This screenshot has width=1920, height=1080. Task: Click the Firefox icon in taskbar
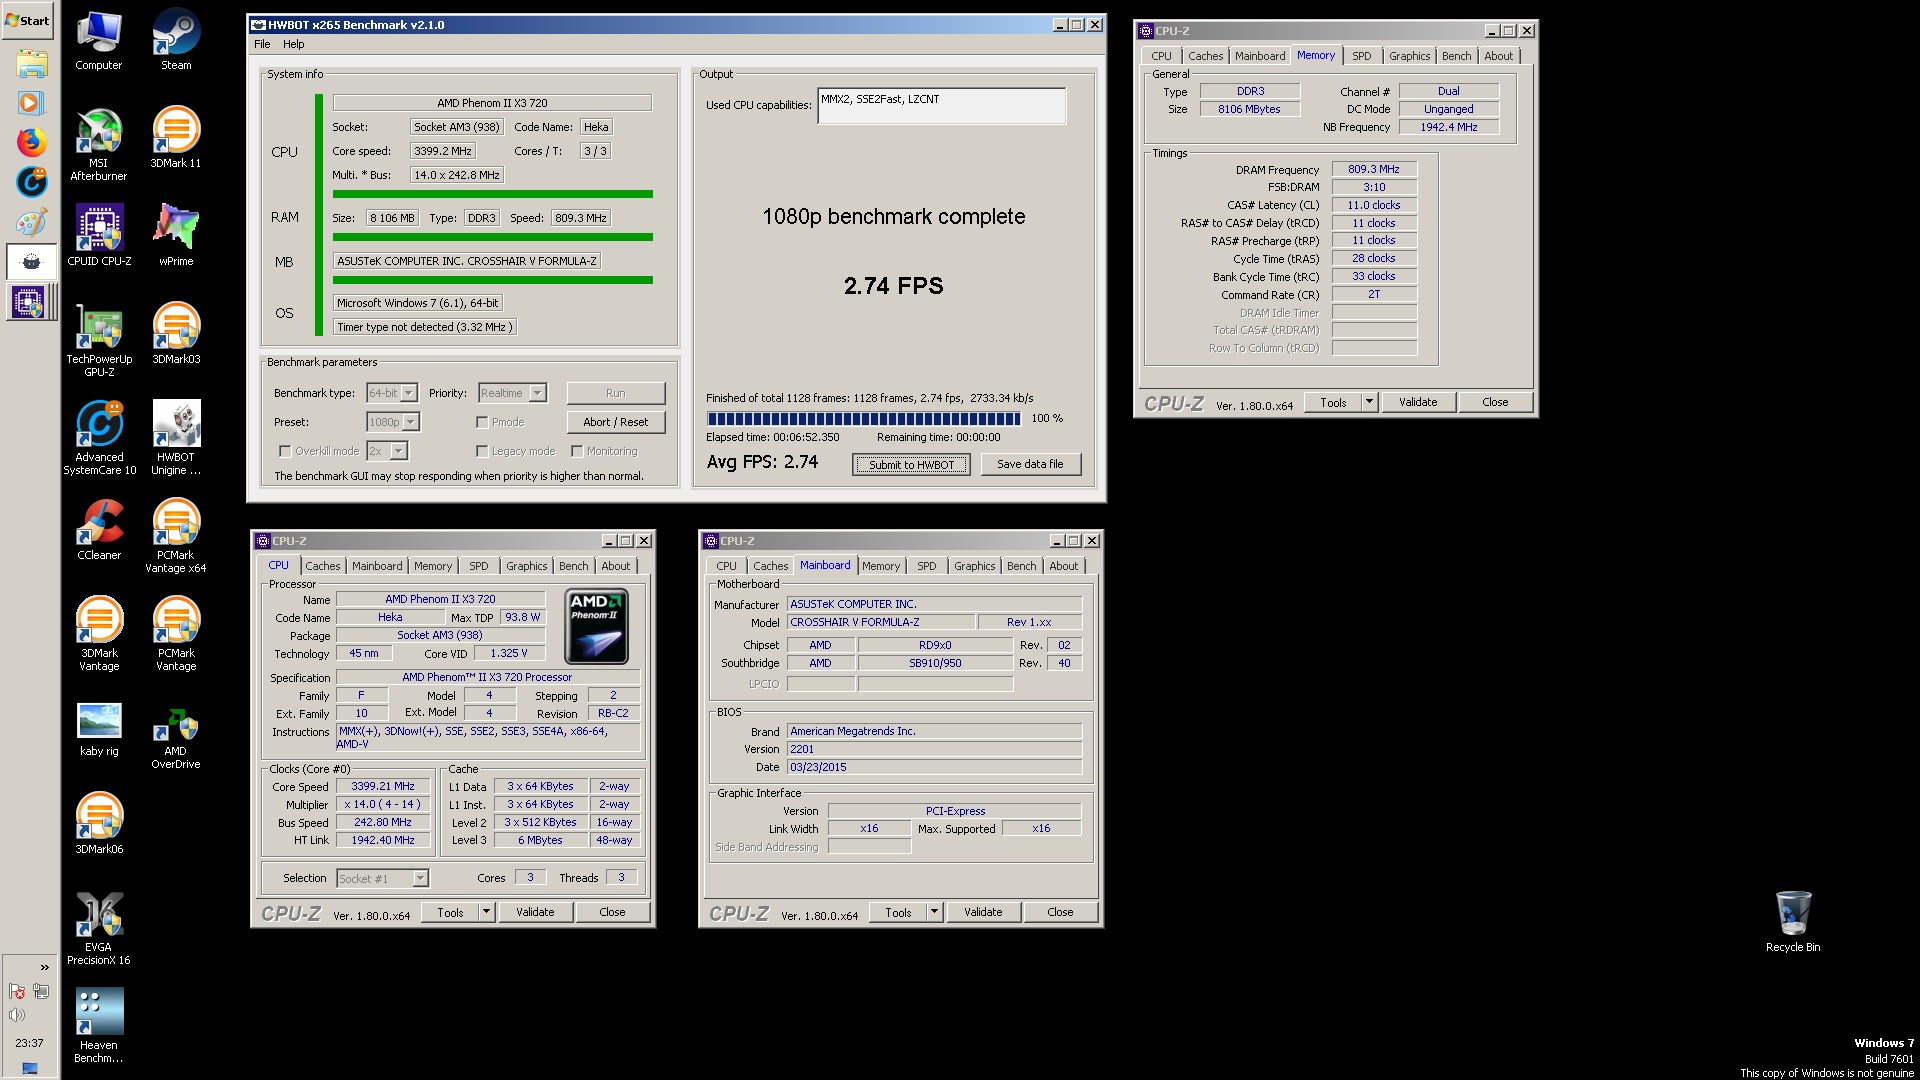point(31,142)
